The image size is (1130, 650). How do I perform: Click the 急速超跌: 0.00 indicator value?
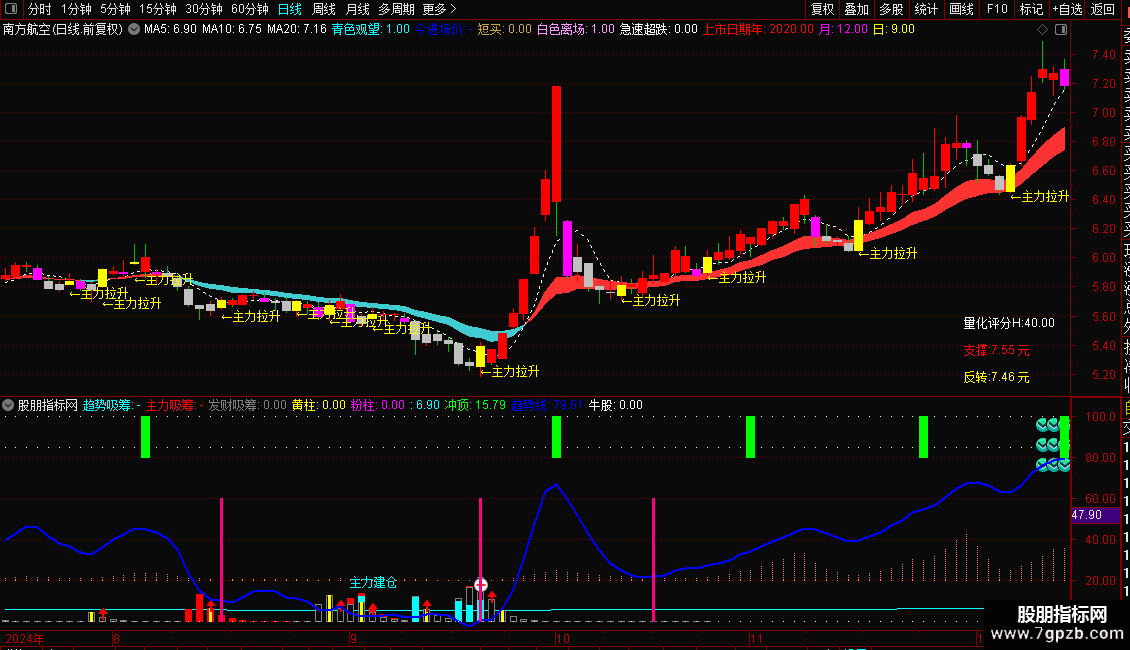click(659, 30)
